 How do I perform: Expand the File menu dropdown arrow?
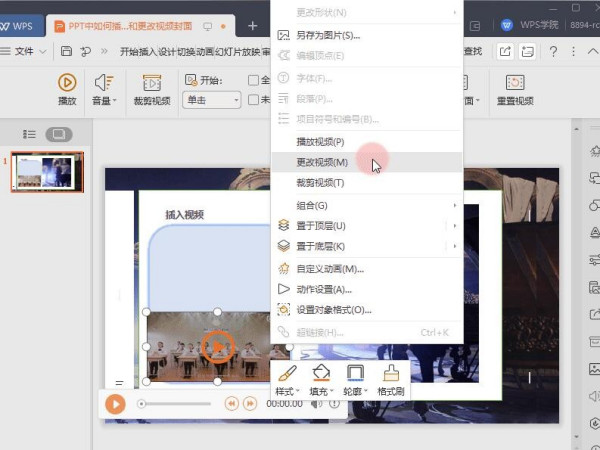43,51
